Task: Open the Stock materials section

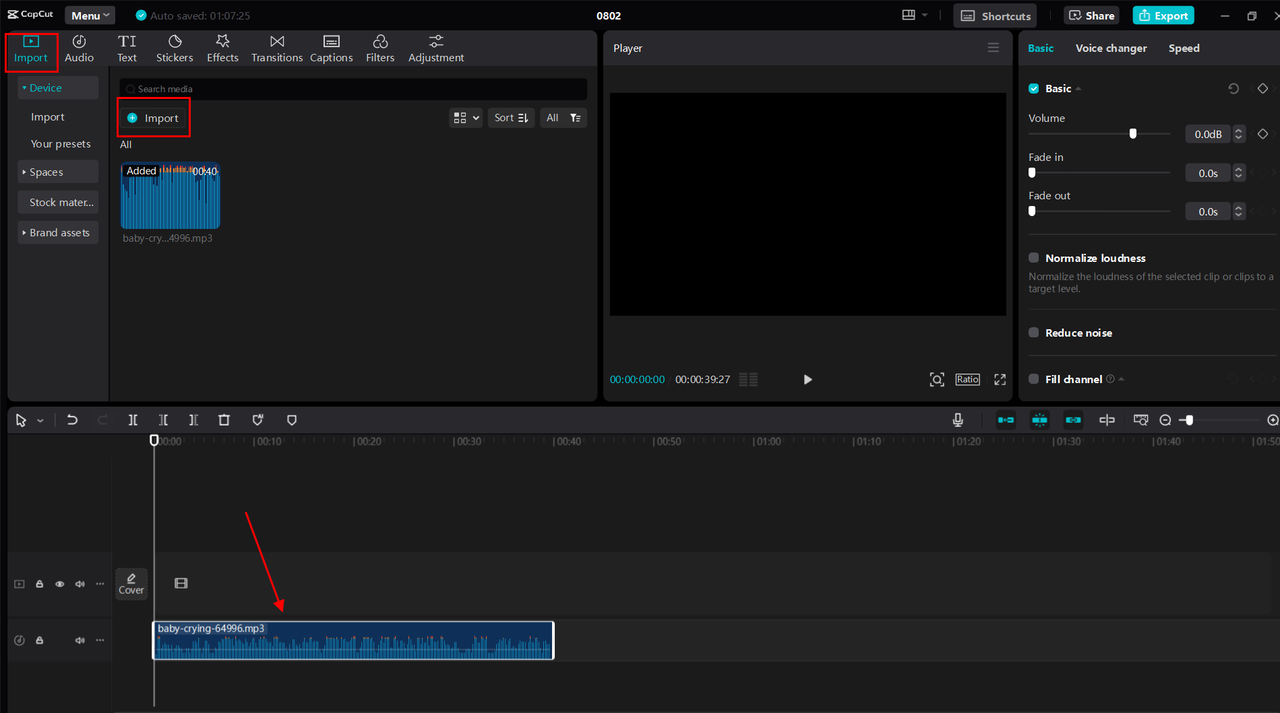Action: (58, 202)
